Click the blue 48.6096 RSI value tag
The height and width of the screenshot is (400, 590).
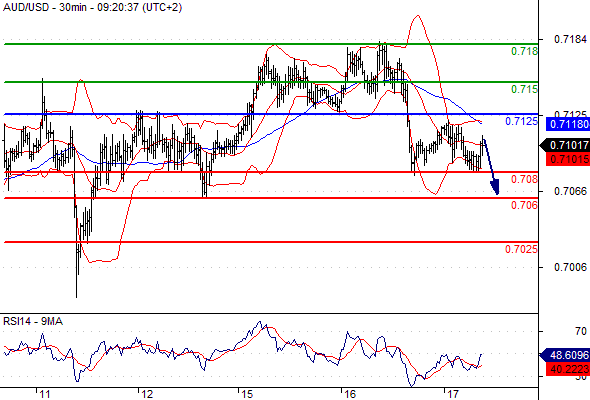coord(565,355)
